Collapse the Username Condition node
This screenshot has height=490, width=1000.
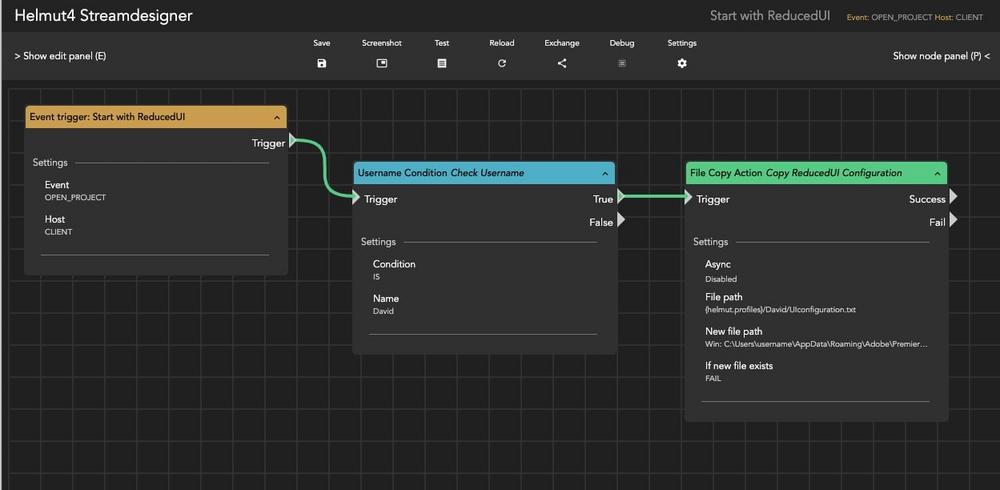click(604, 174)
